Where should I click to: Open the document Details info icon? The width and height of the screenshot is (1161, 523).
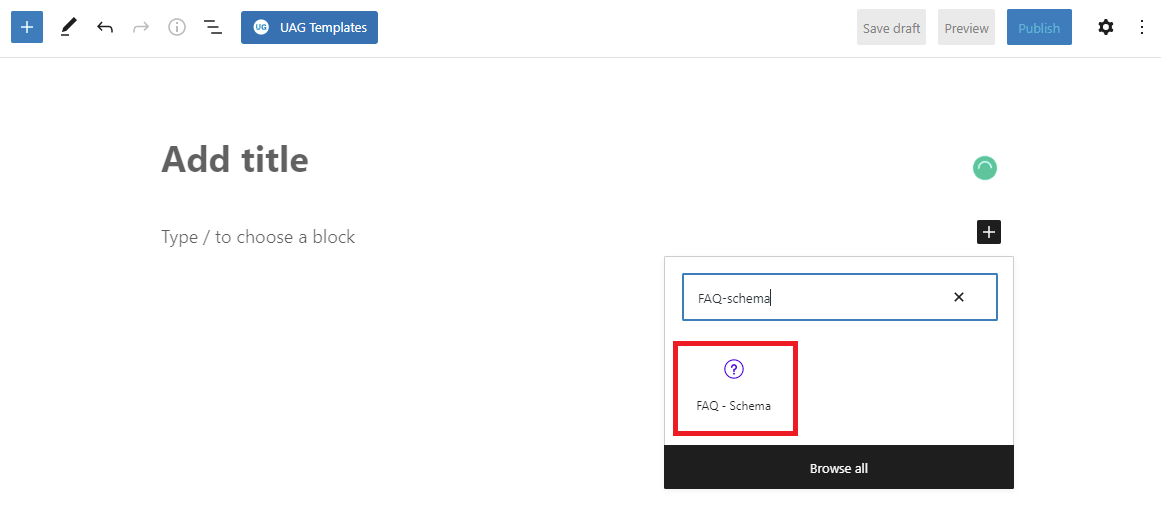177,28
